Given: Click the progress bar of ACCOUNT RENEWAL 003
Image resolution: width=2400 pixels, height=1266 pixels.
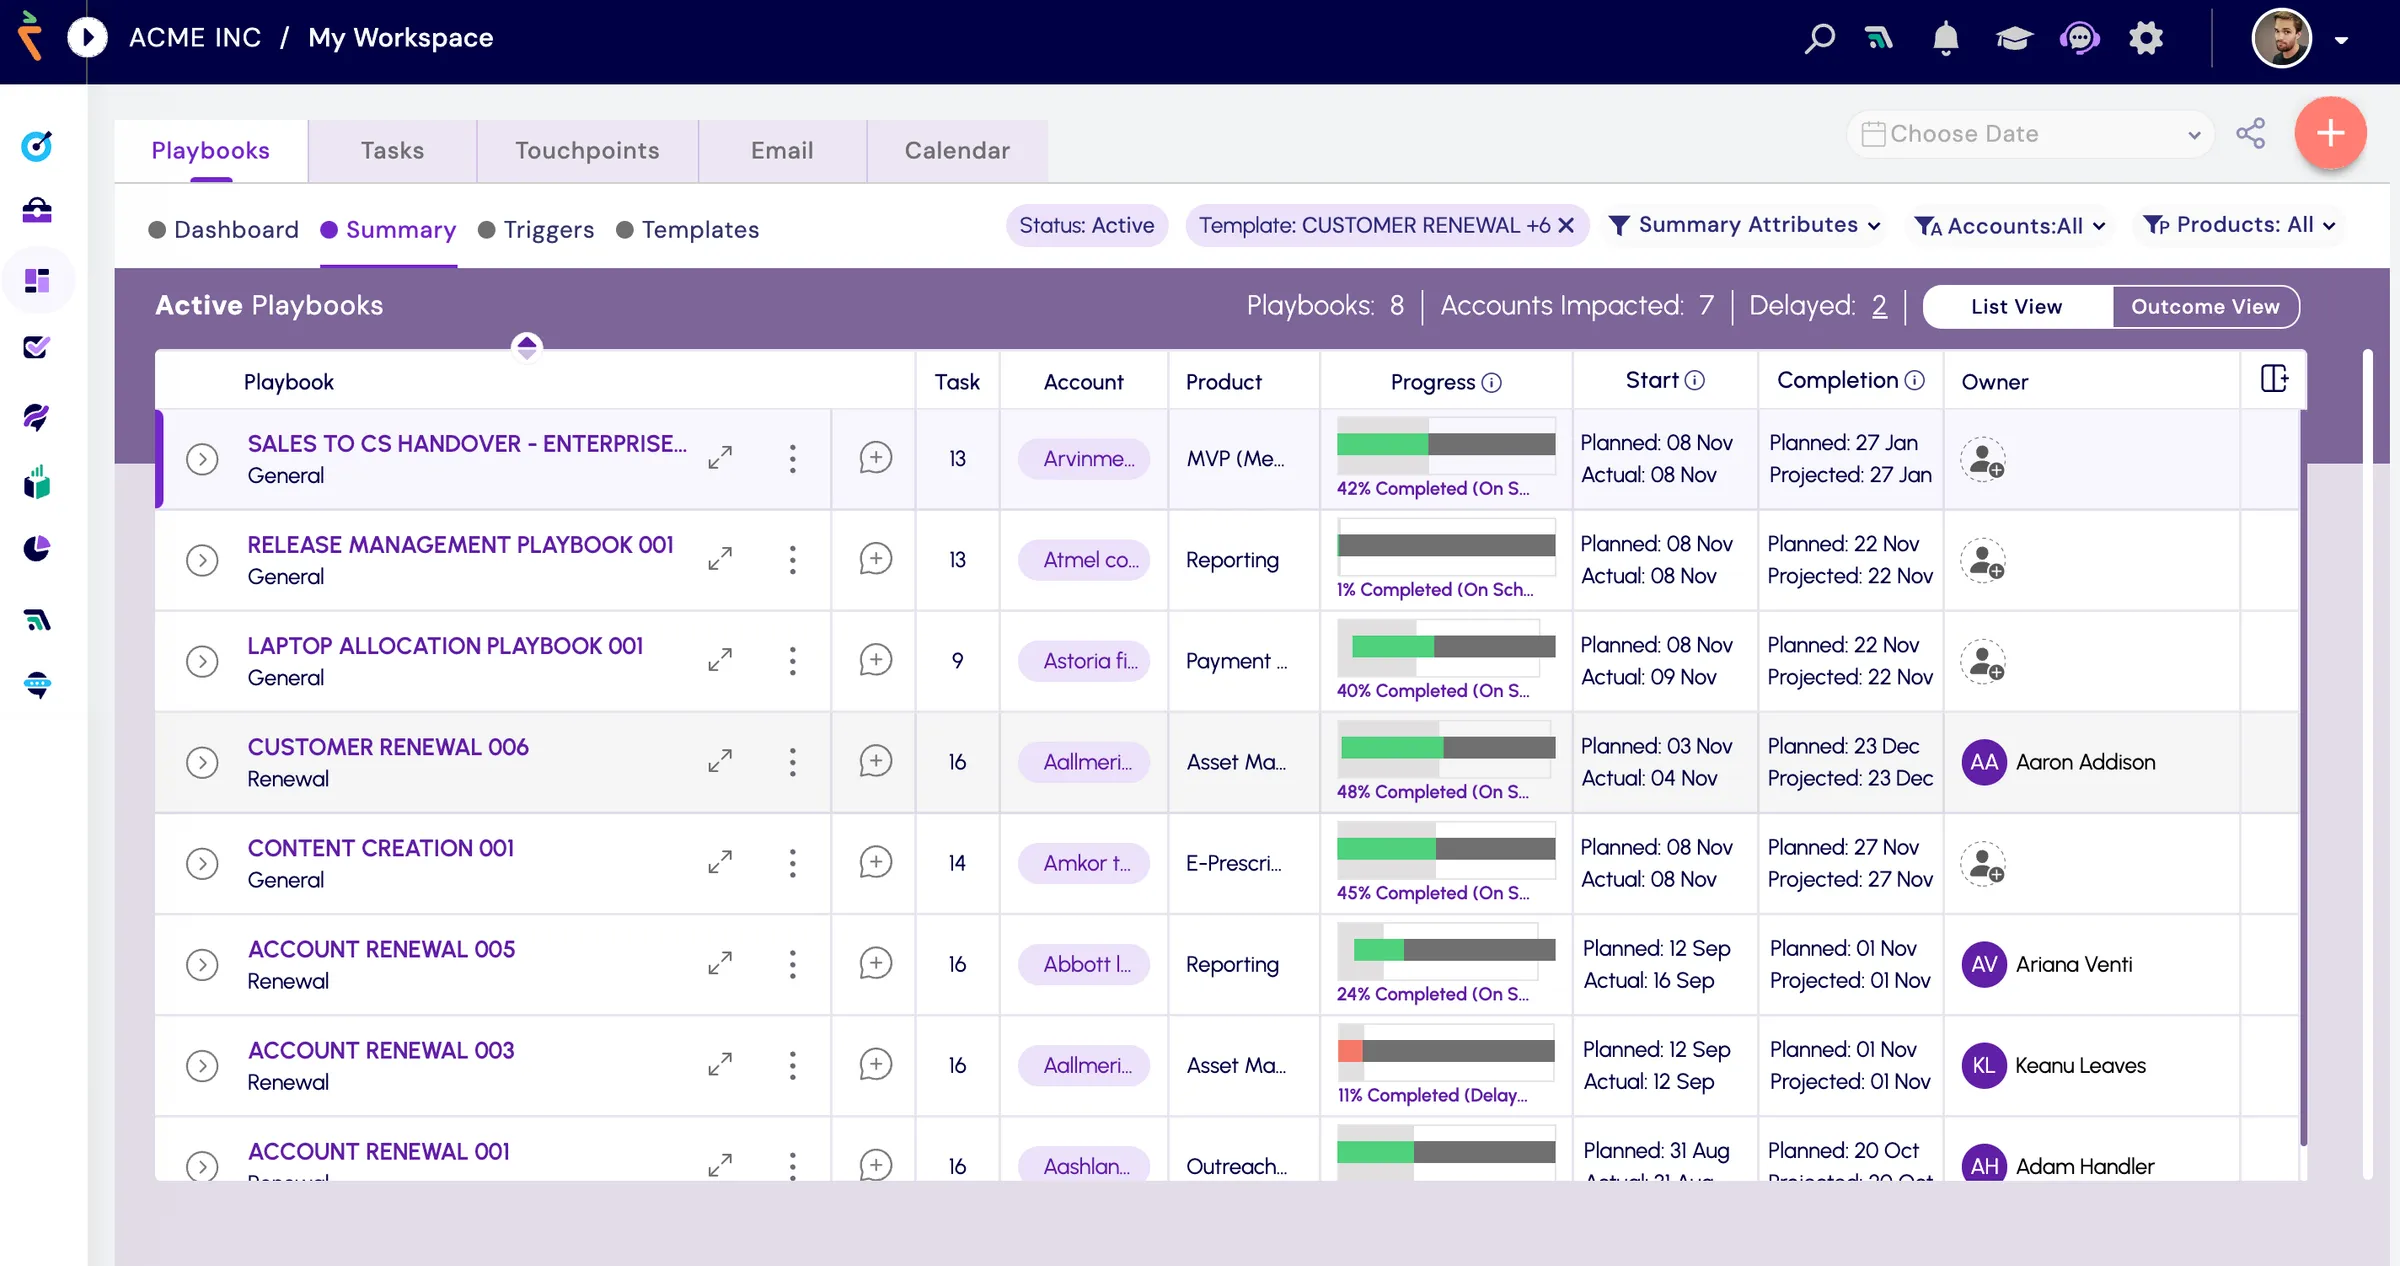Looking at the screenshot, I should [x=1445, y=1051].
